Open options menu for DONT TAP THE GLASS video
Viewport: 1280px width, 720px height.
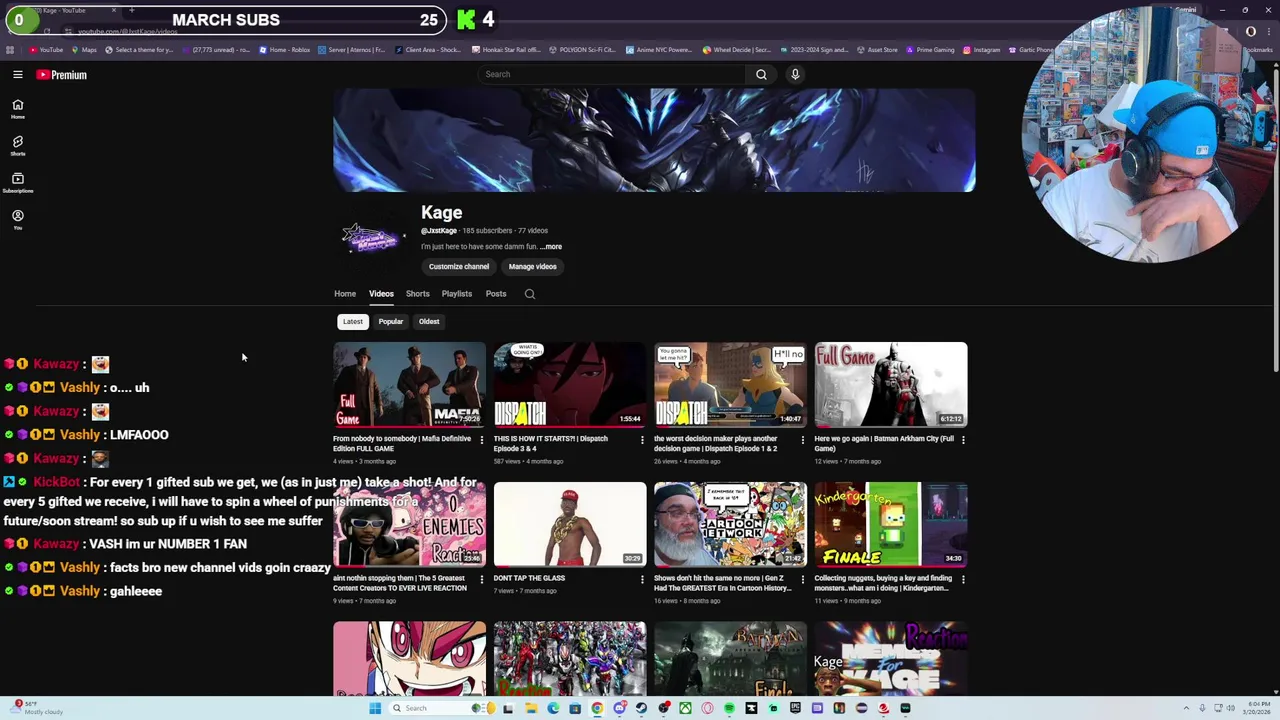(x=642, y=579)
